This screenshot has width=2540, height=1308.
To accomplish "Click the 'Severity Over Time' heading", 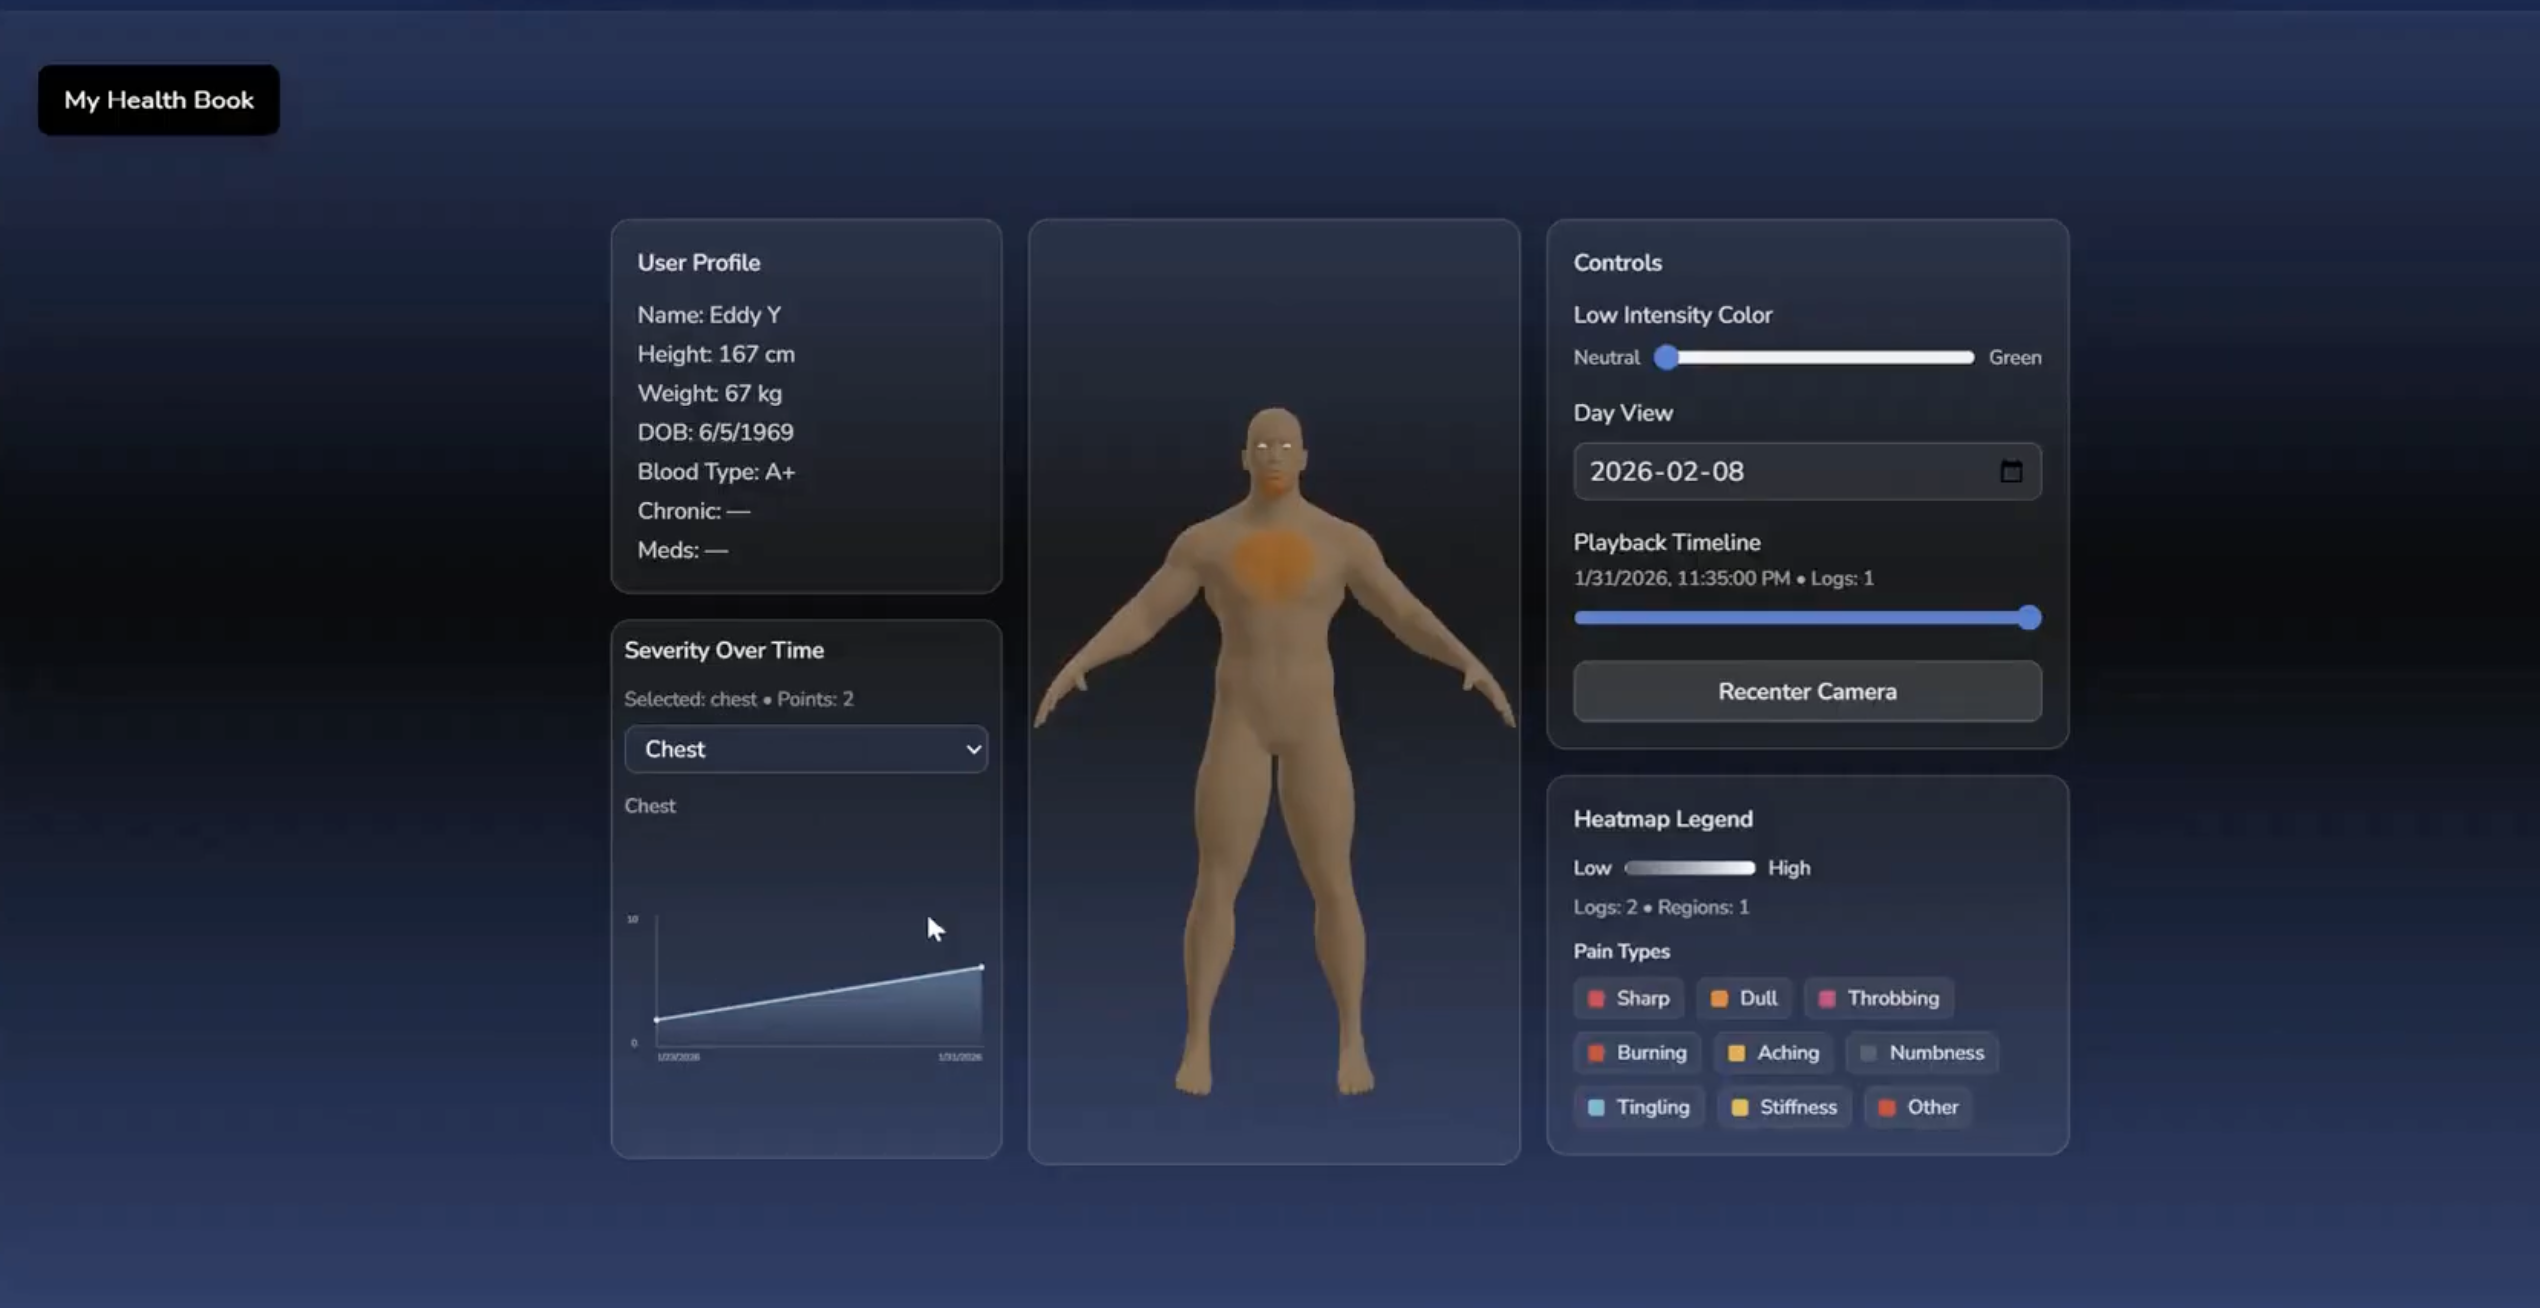I will pos(724,650).
